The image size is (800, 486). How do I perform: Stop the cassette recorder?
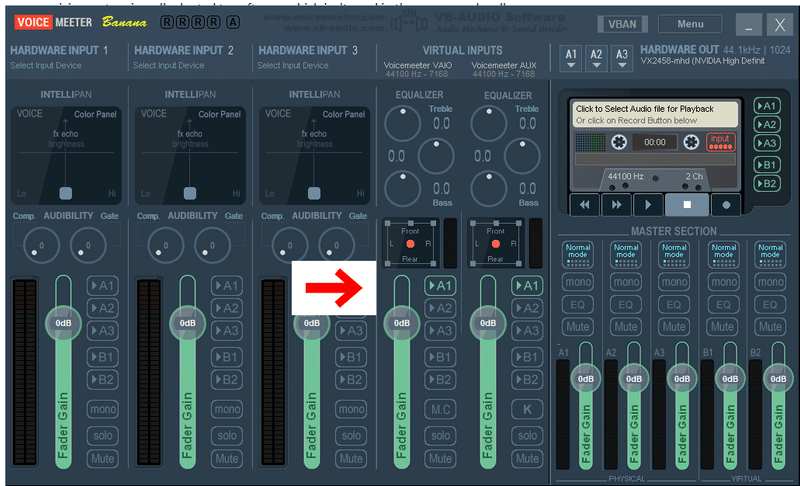[x=687, y=205]
